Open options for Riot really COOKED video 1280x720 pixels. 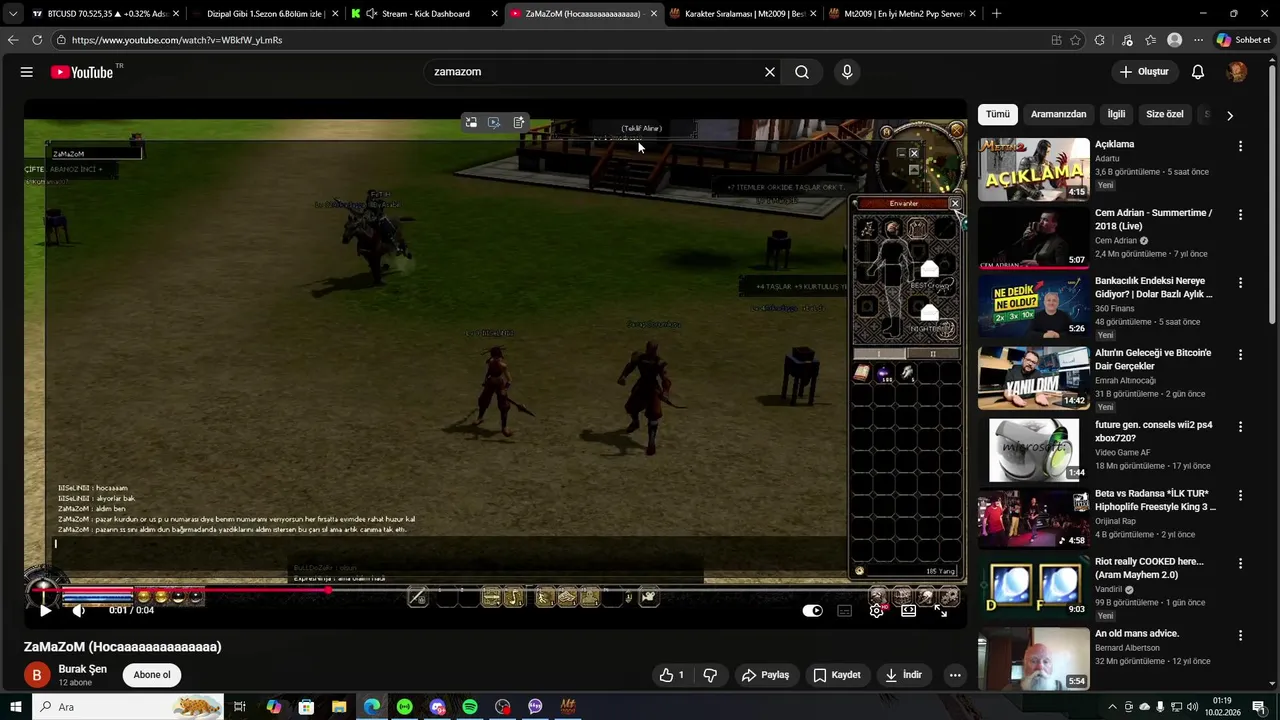pos(1240,564)
